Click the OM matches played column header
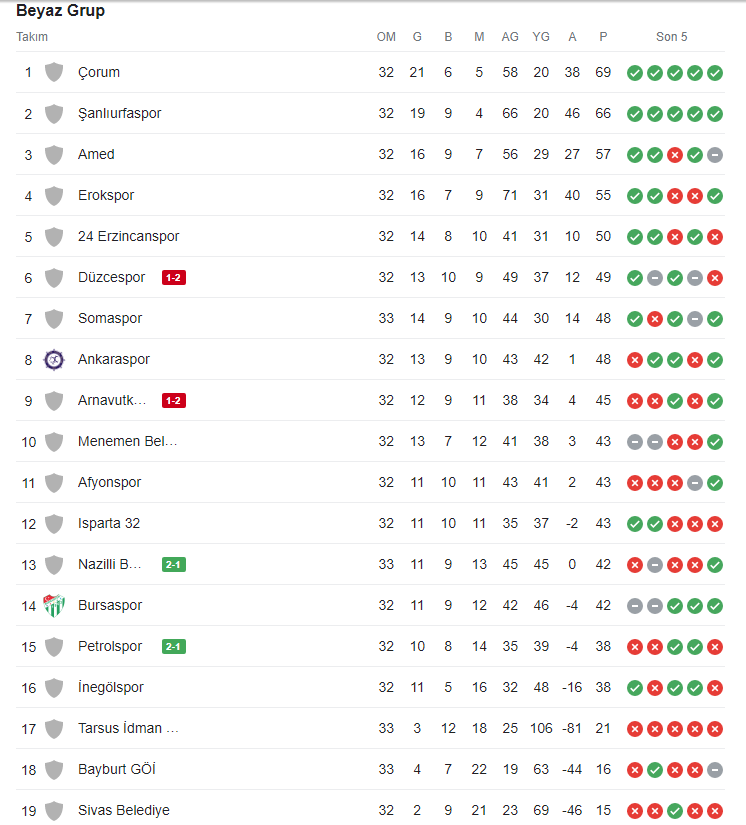 pos(386,37)
